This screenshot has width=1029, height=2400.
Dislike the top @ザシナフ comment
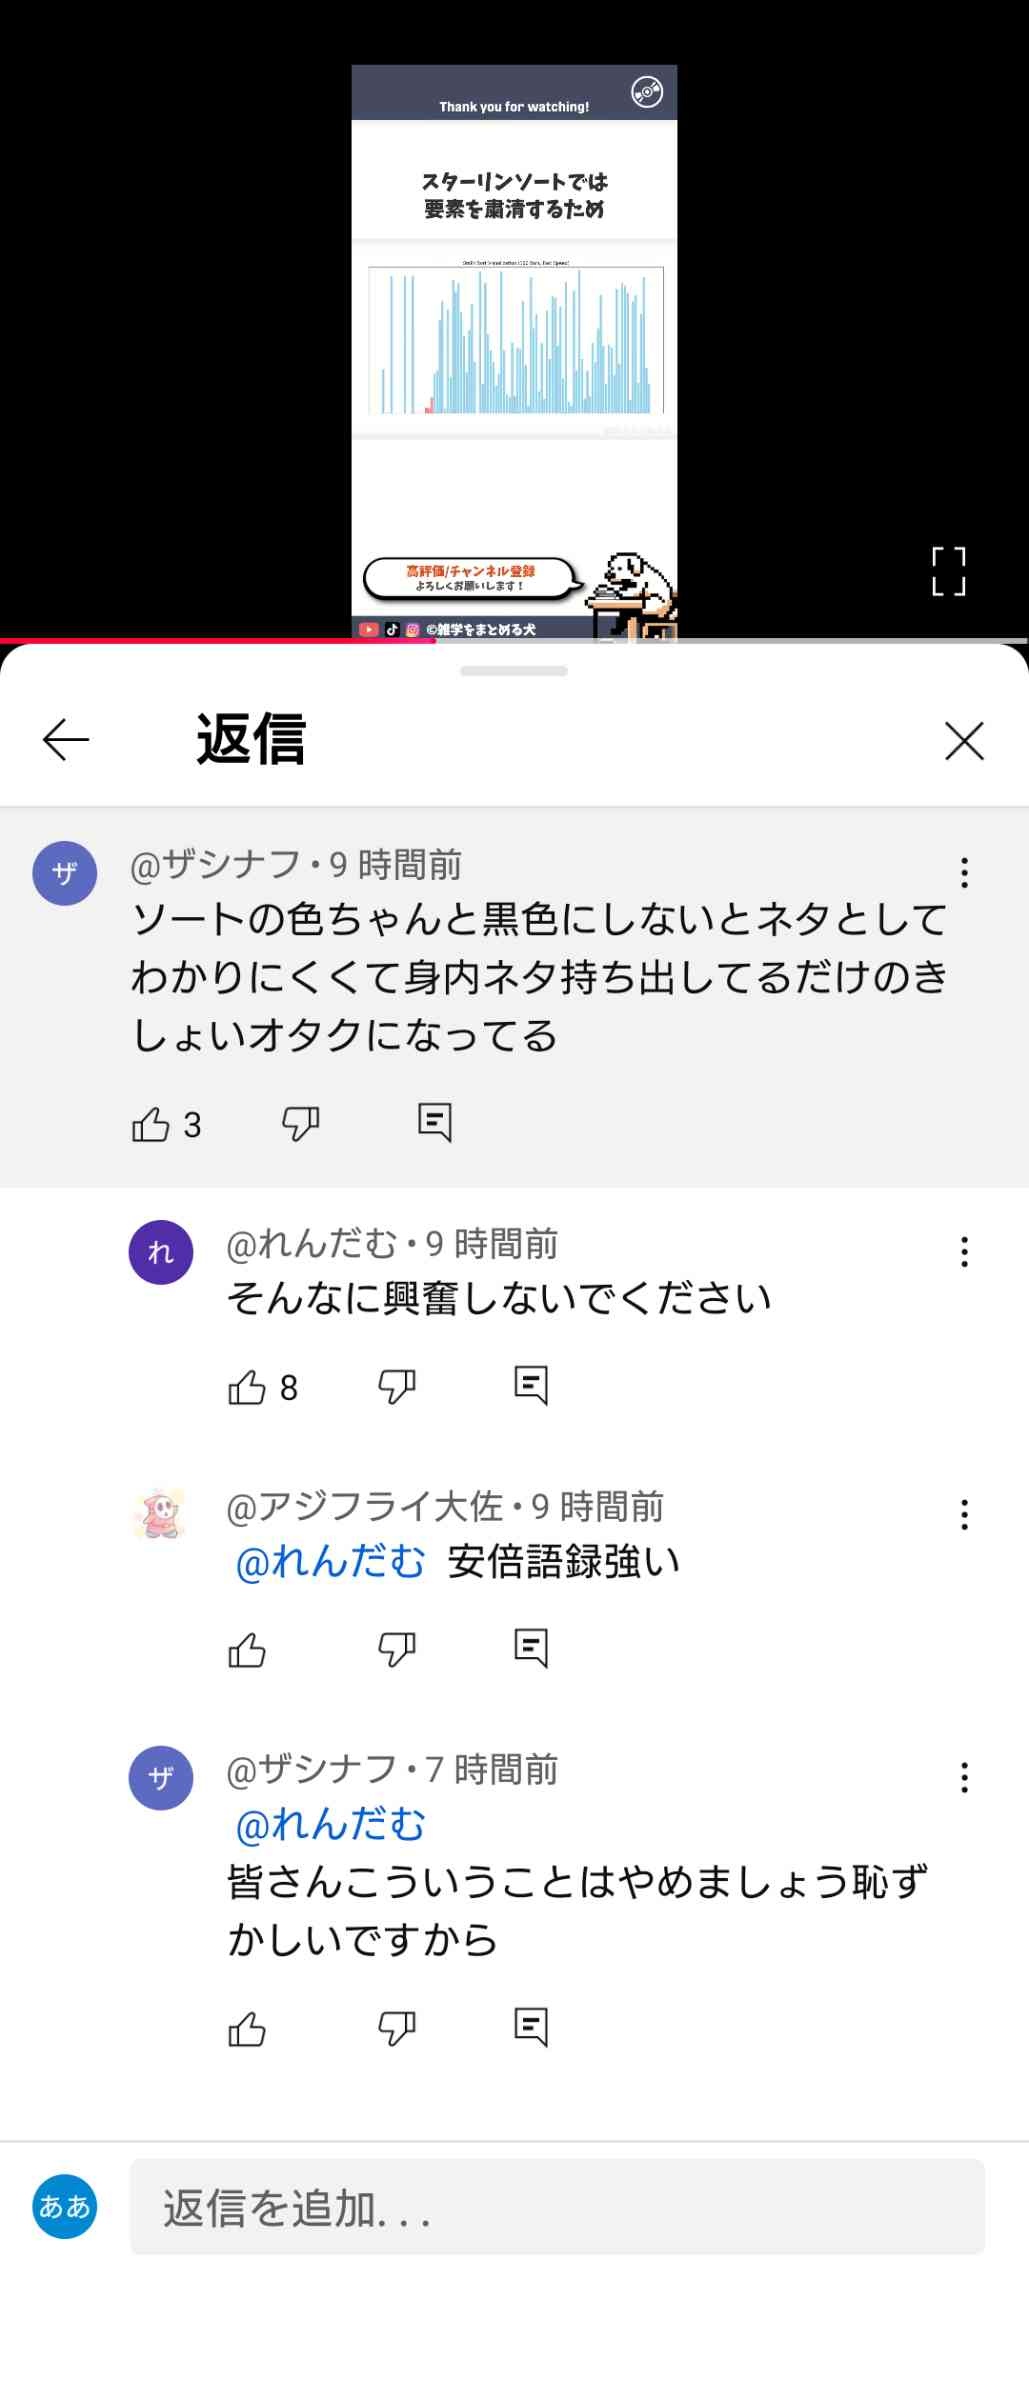[300, 1124]
